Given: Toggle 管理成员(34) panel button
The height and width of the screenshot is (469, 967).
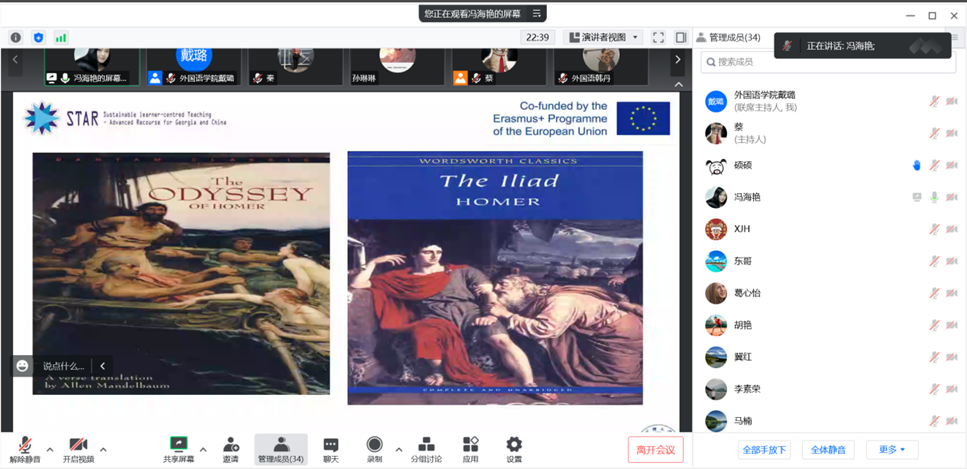Looking at the screenshot, I should [281, 450].
